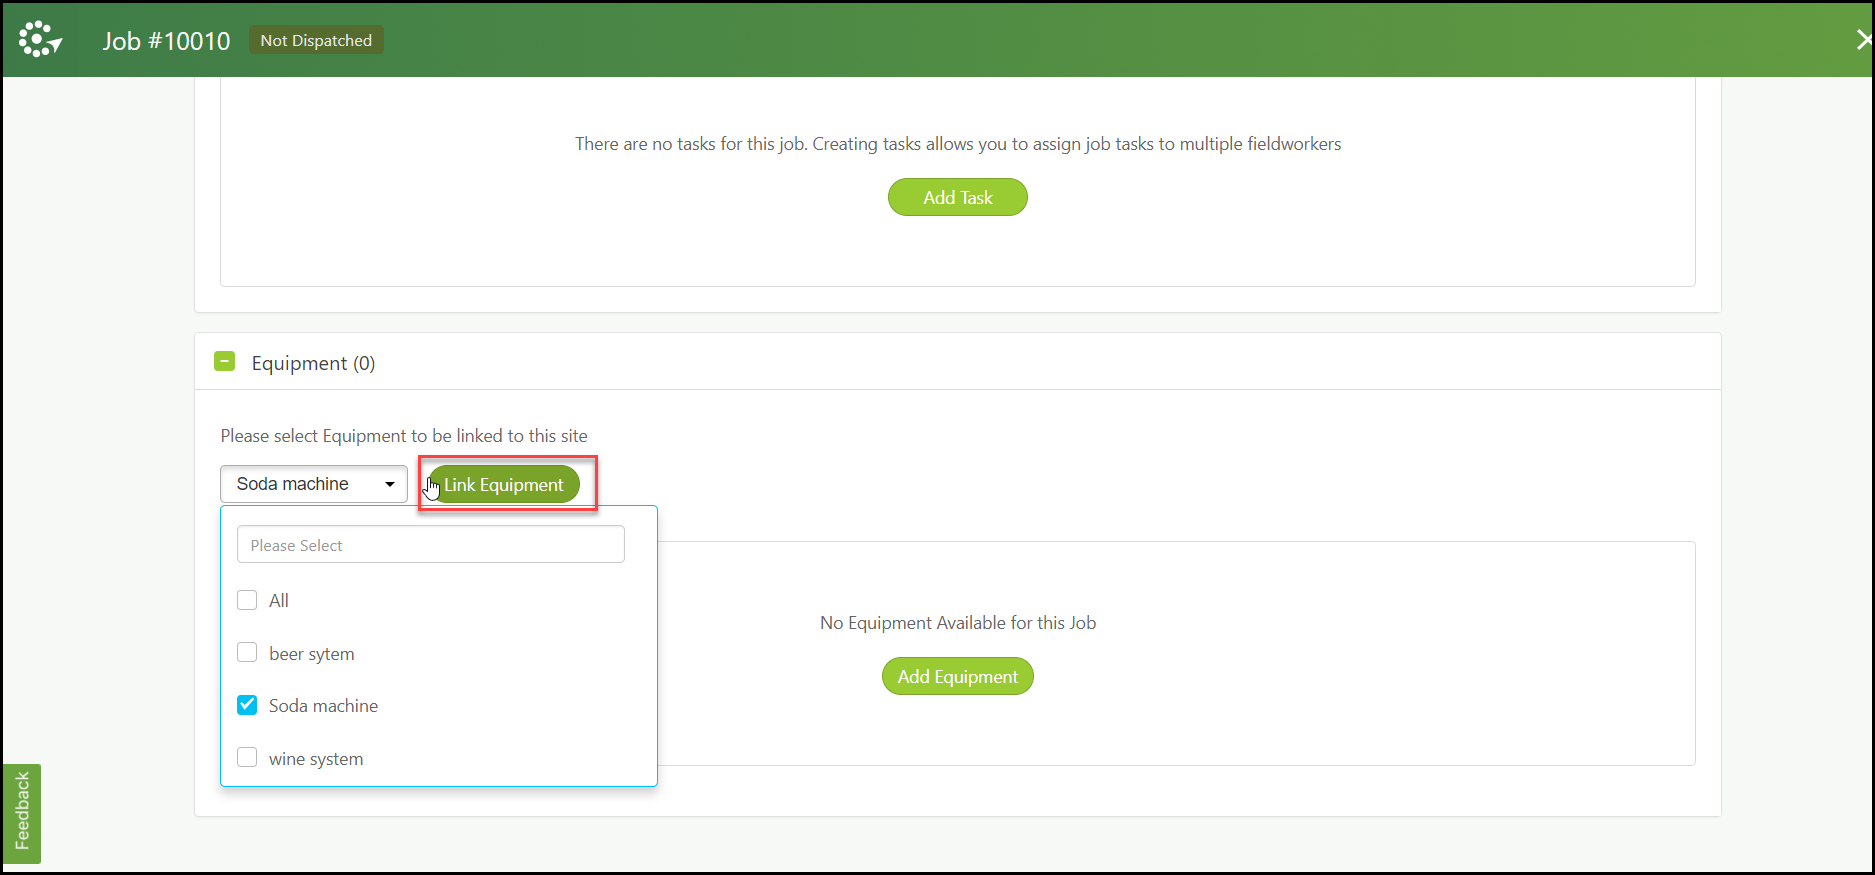Click the Job #10010 title text
Image resolution: width=1875 pixels, height=875 pixels.
(x=166, y=41)
